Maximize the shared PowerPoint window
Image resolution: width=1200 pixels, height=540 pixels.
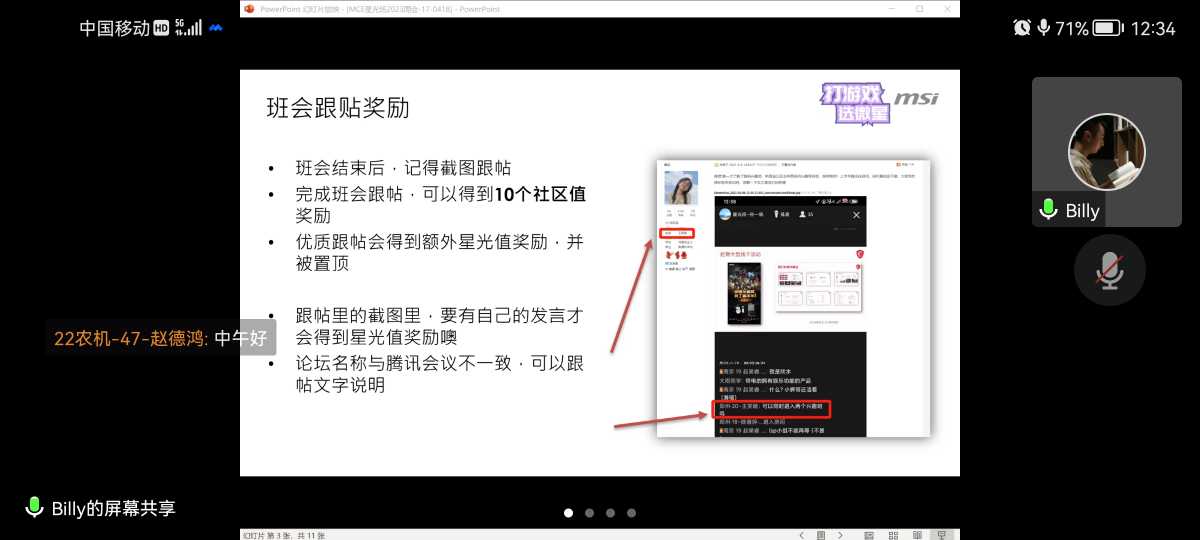click(919, 8)
